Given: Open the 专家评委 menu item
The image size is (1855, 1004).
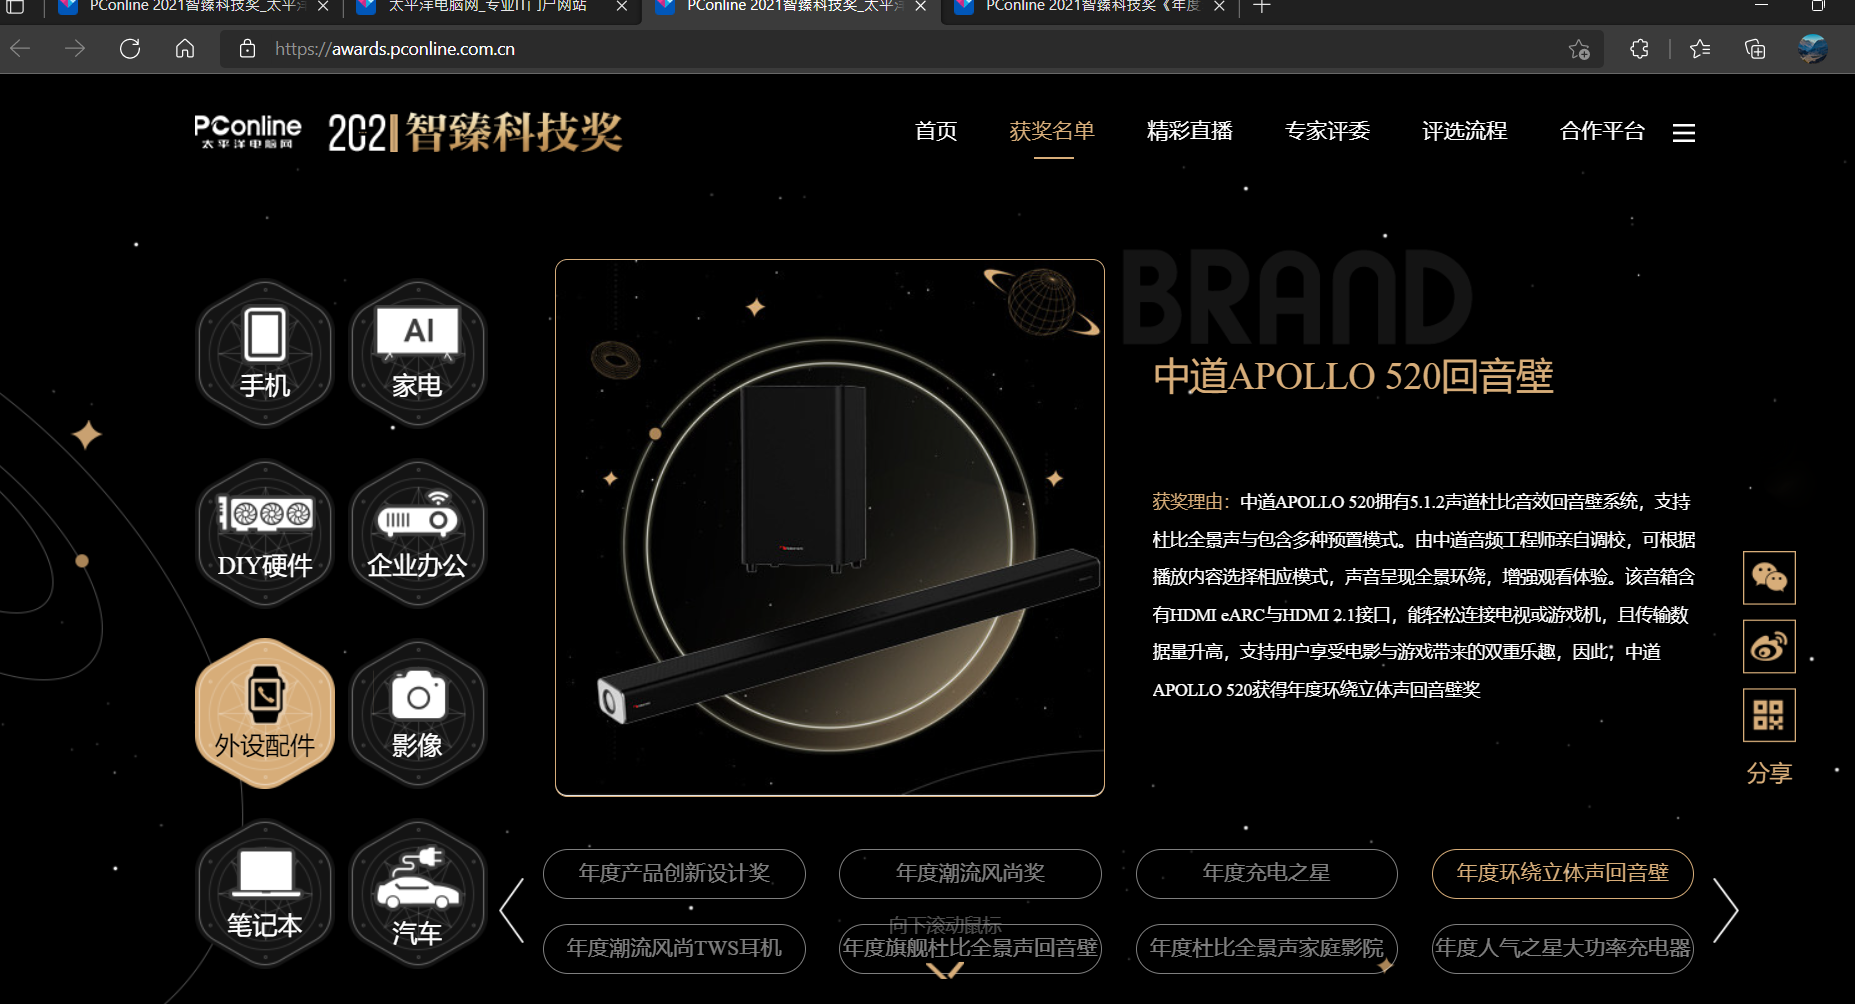Looking at the screenshot, I should coord(1327,131).
